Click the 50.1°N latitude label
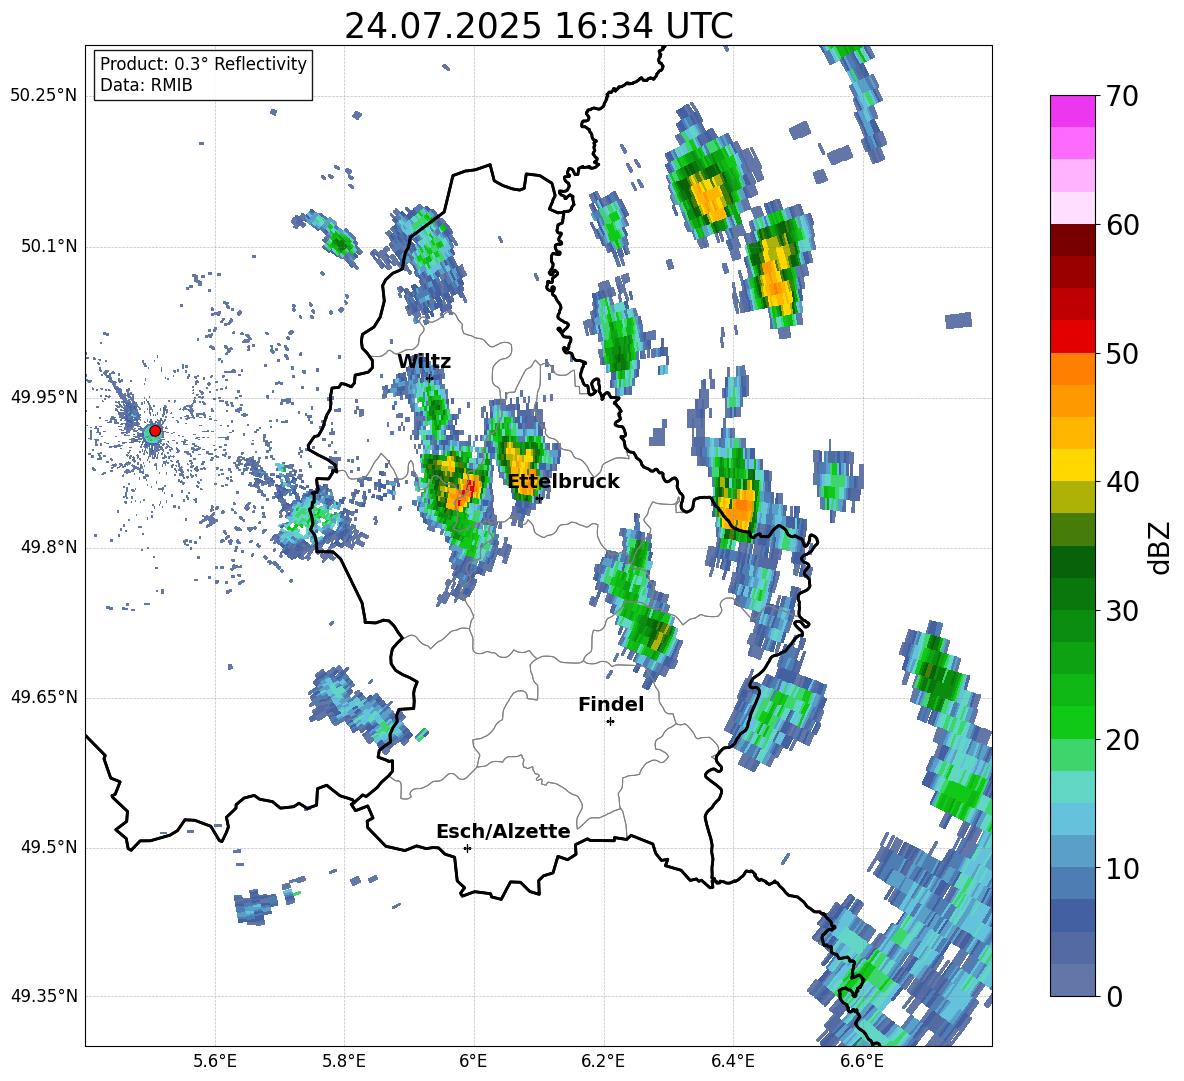The height and width of the screenshot is (1081, 1184). (50, 247)
